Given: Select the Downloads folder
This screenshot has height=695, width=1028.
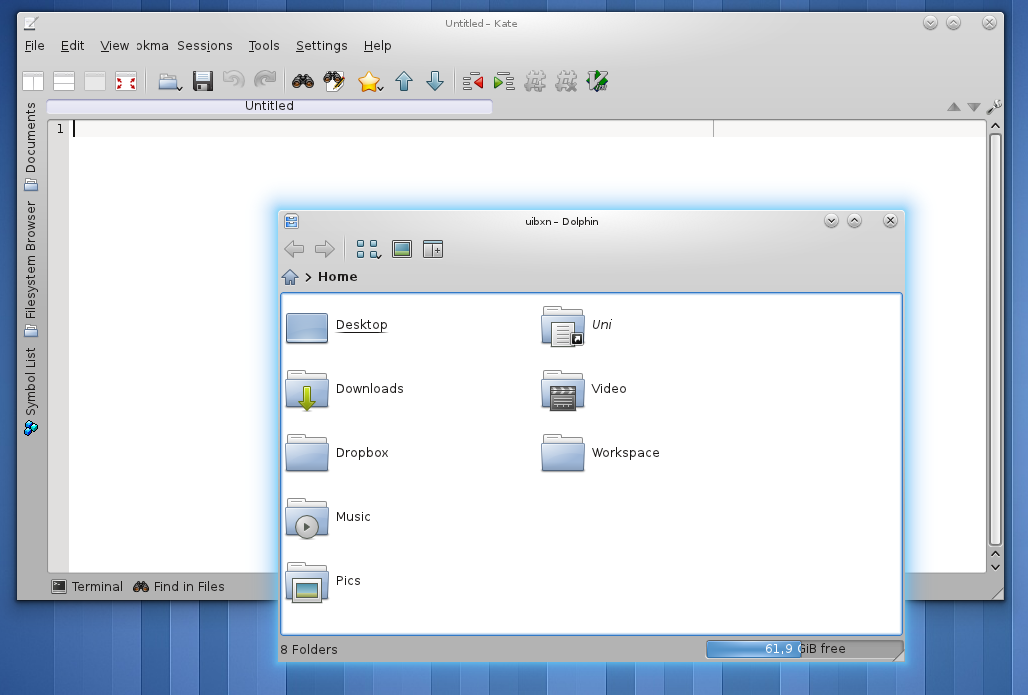Looking at the screenshot, I should pyautogui.click(x=345, y=389).
